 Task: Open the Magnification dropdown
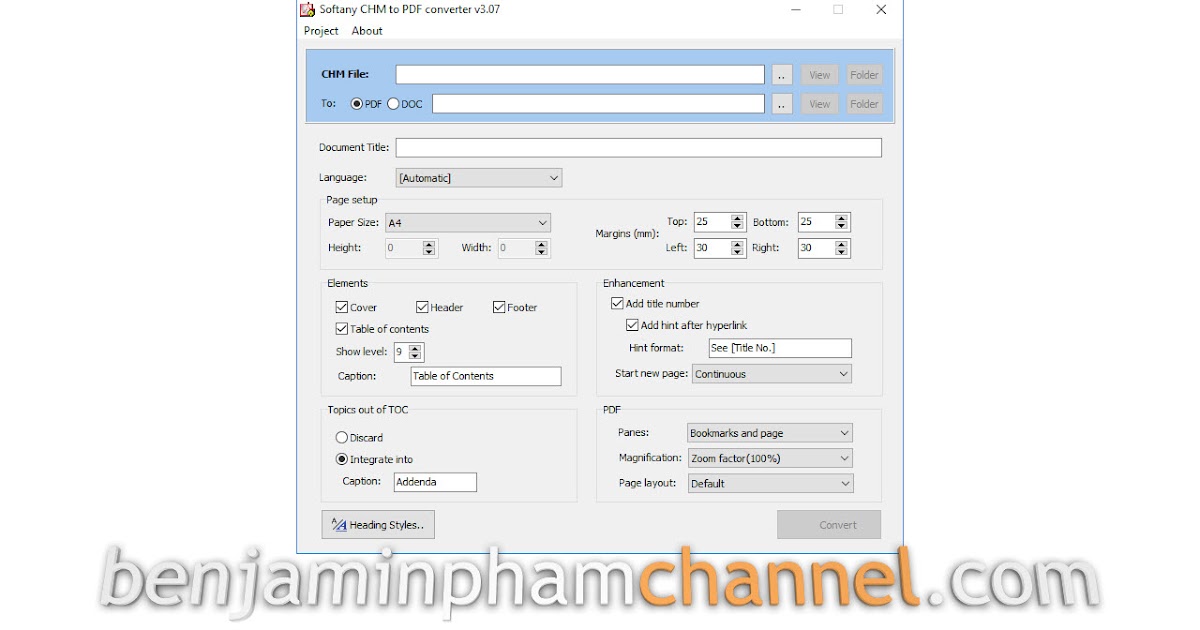pos(770,458)
